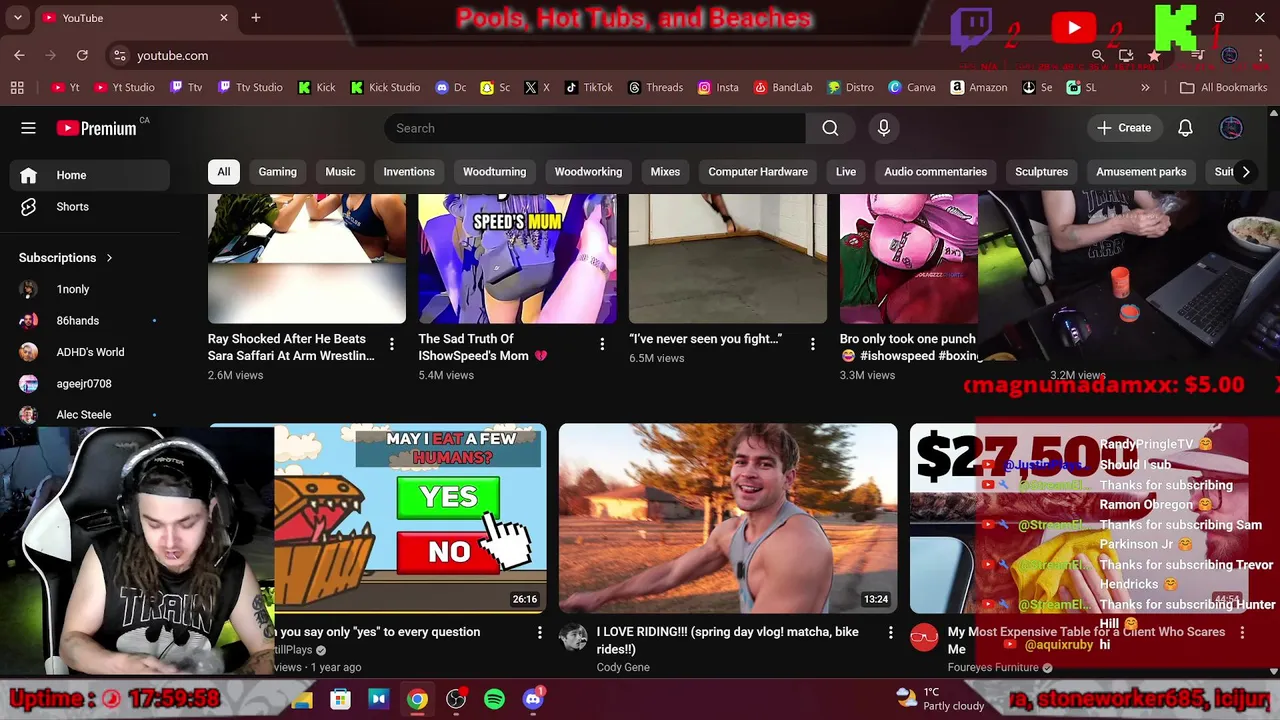1280x720 pixels.
Task: Open the Canva bookmark
Action: (912, 88)
